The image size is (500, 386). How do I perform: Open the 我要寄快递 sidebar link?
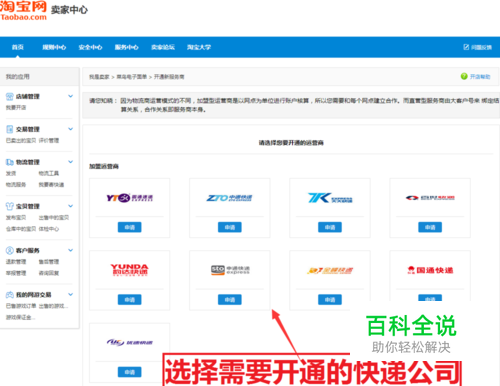(51, 184)
